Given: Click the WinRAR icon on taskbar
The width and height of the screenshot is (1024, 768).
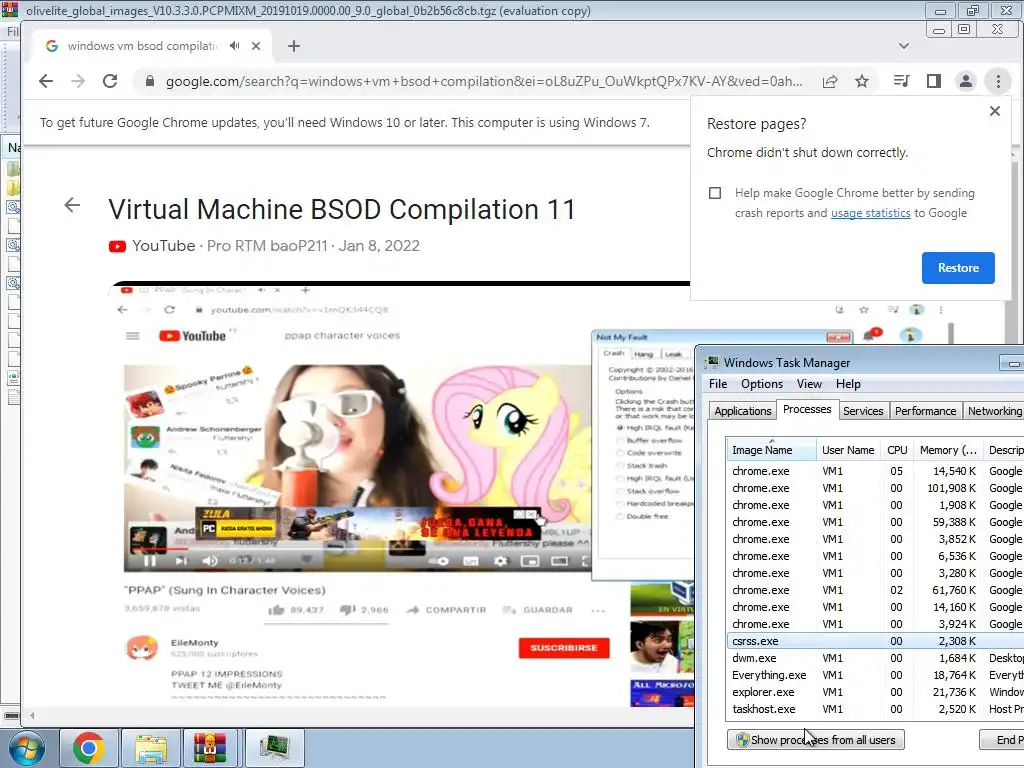Looking at the screenshot, I should pos(209,748).
